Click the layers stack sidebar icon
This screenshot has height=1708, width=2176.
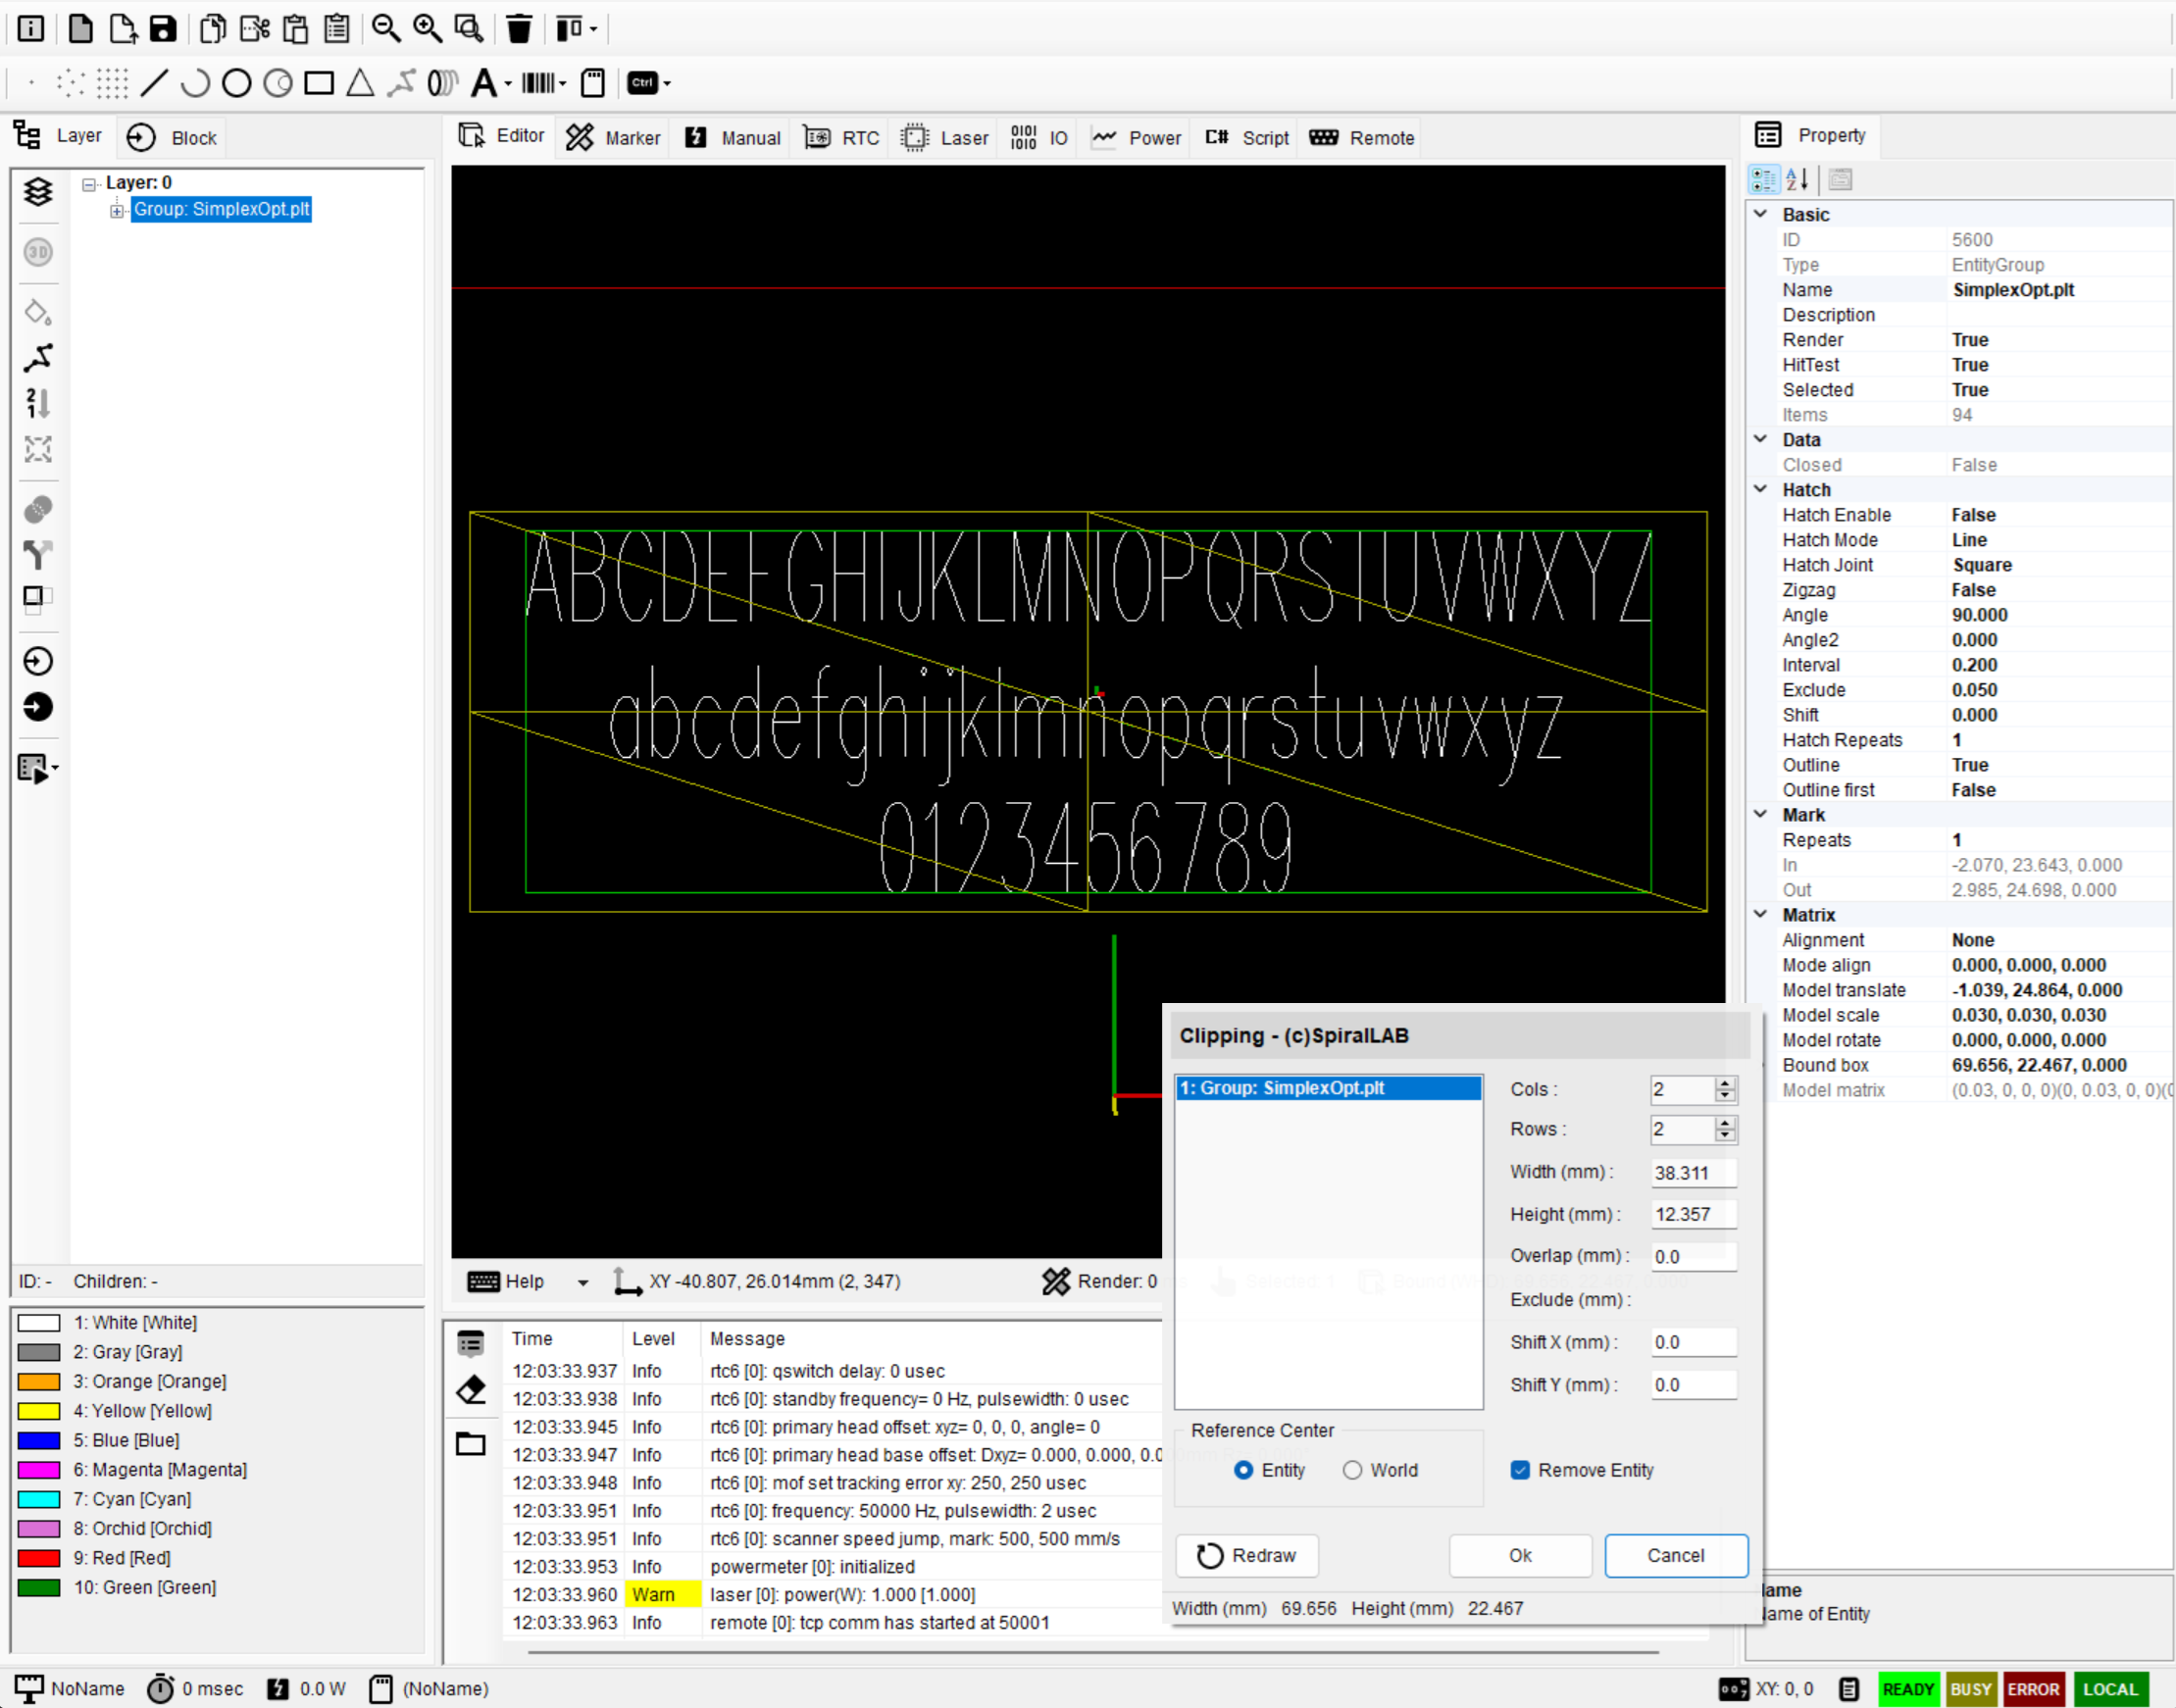tap(38, 191)
